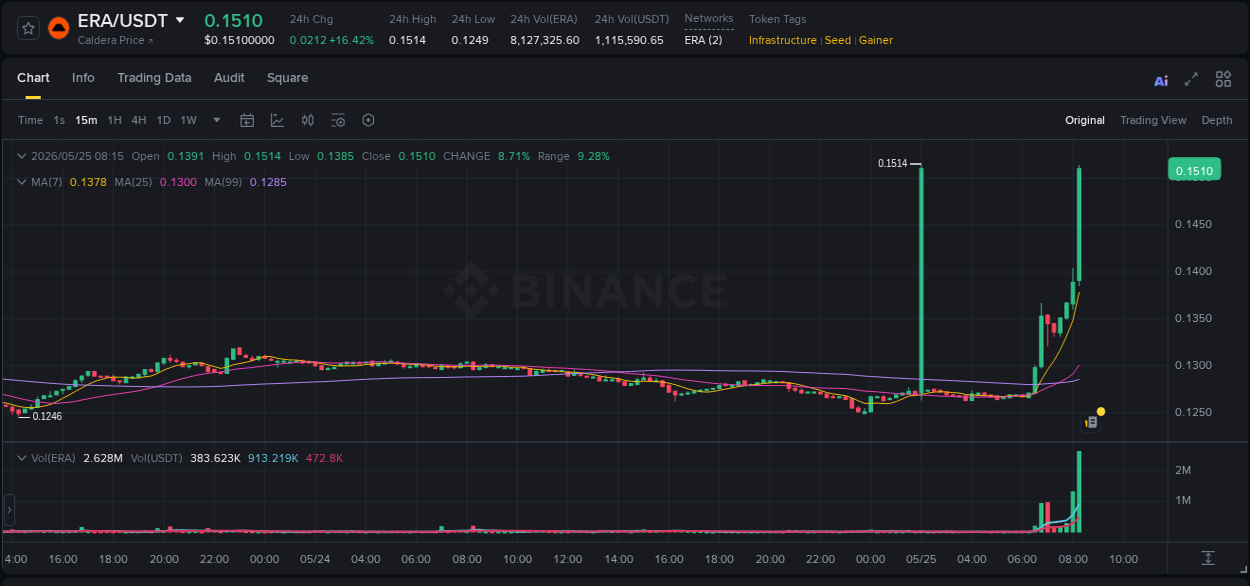This screenshot has height=586, width=1250.
Task: Click the 24h Vol(ERA) value 8,127,325.60
Action: point(545,40)
